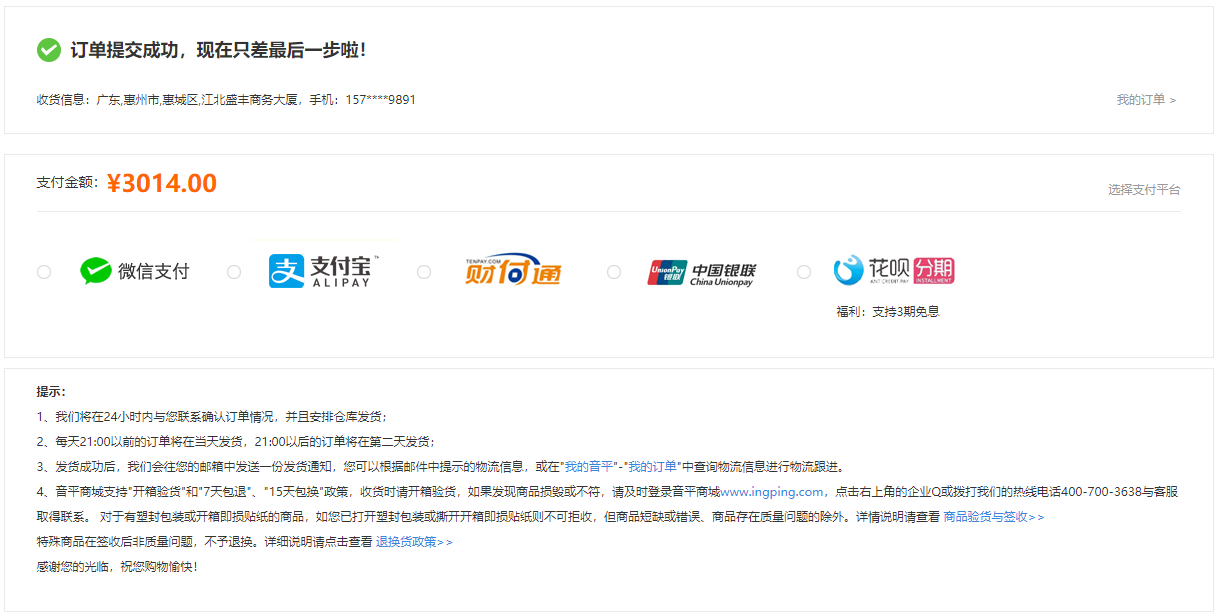Click the 支付金额： label

tap(68, 183)
